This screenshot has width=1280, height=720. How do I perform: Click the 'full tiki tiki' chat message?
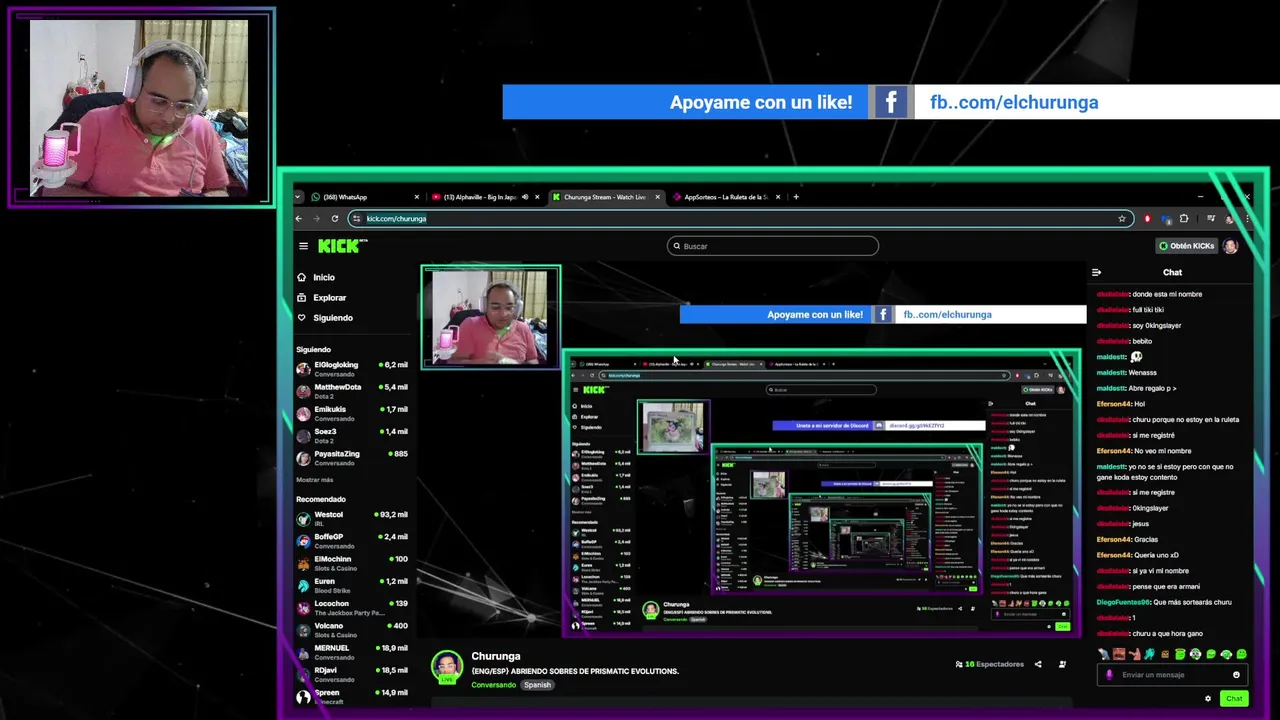pos(1148,310)
